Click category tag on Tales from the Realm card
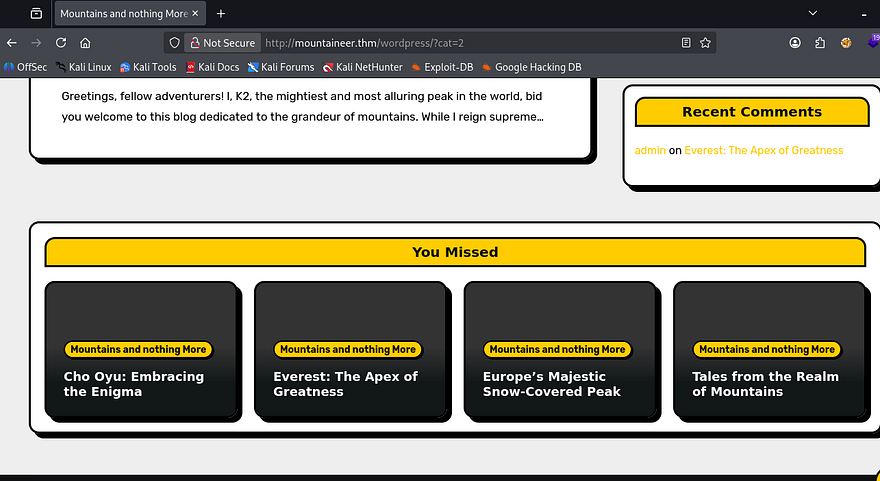 coord(767,349)
